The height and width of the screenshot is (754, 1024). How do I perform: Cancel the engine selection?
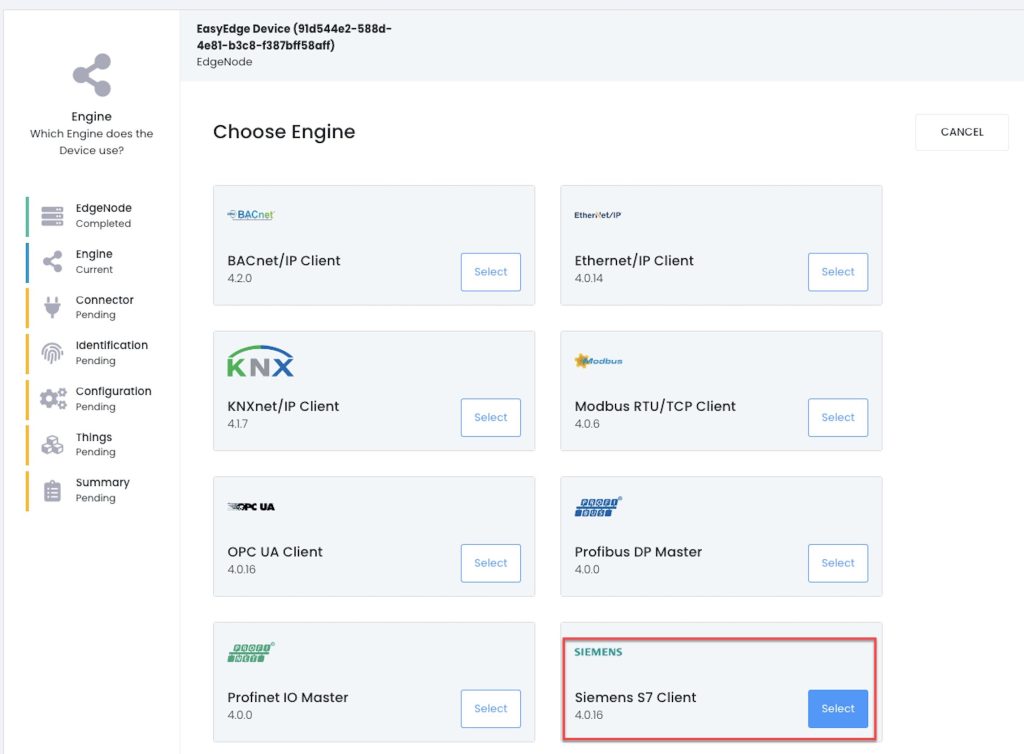(x=961, y=132)
